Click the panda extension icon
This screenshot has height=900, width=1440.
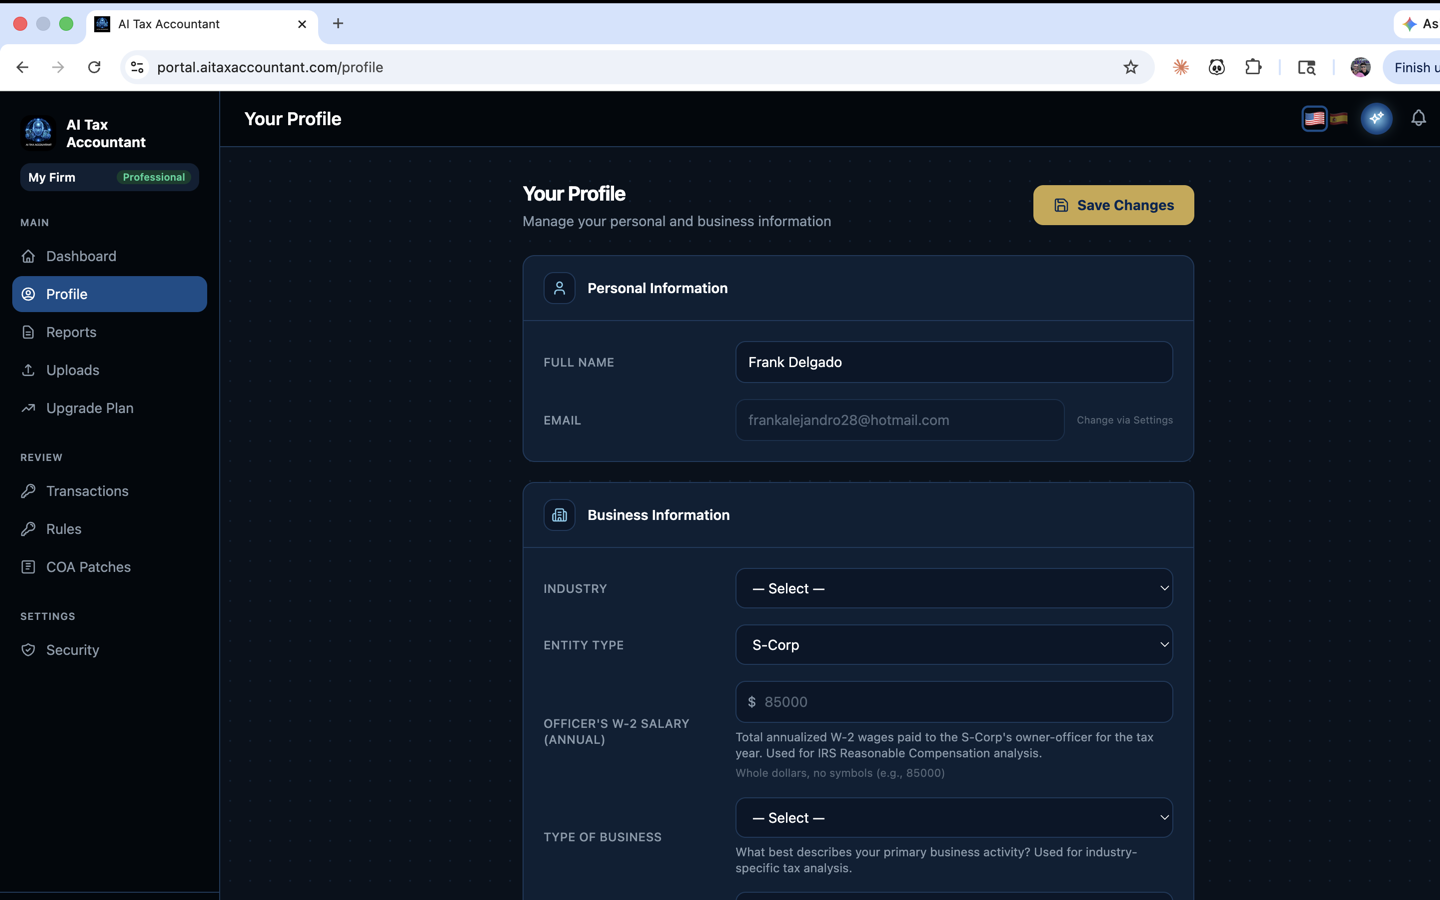tap(1217, 67)
